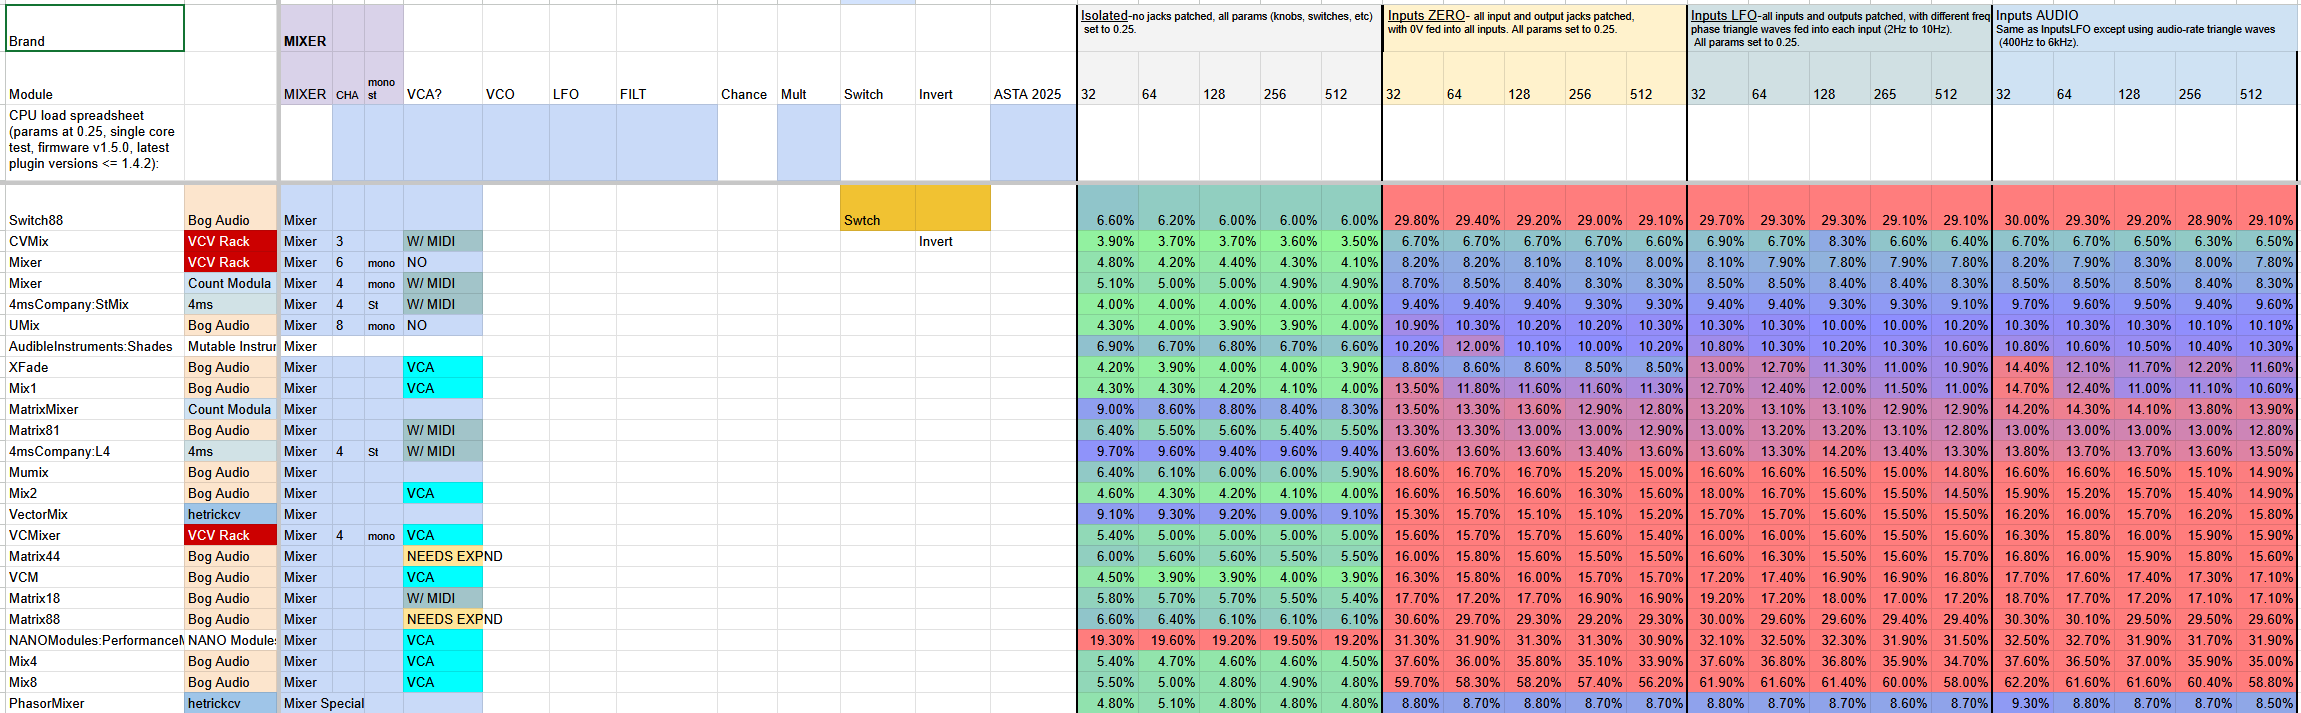Click the Mutable Instruments brand cell

pyautogui.click(x=231, y=346)
